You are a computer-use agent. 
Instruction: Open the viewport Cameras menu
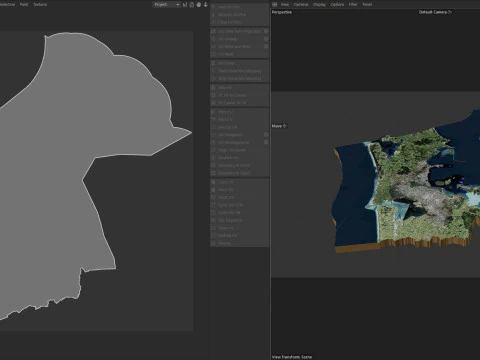click(x=301, y=4)
